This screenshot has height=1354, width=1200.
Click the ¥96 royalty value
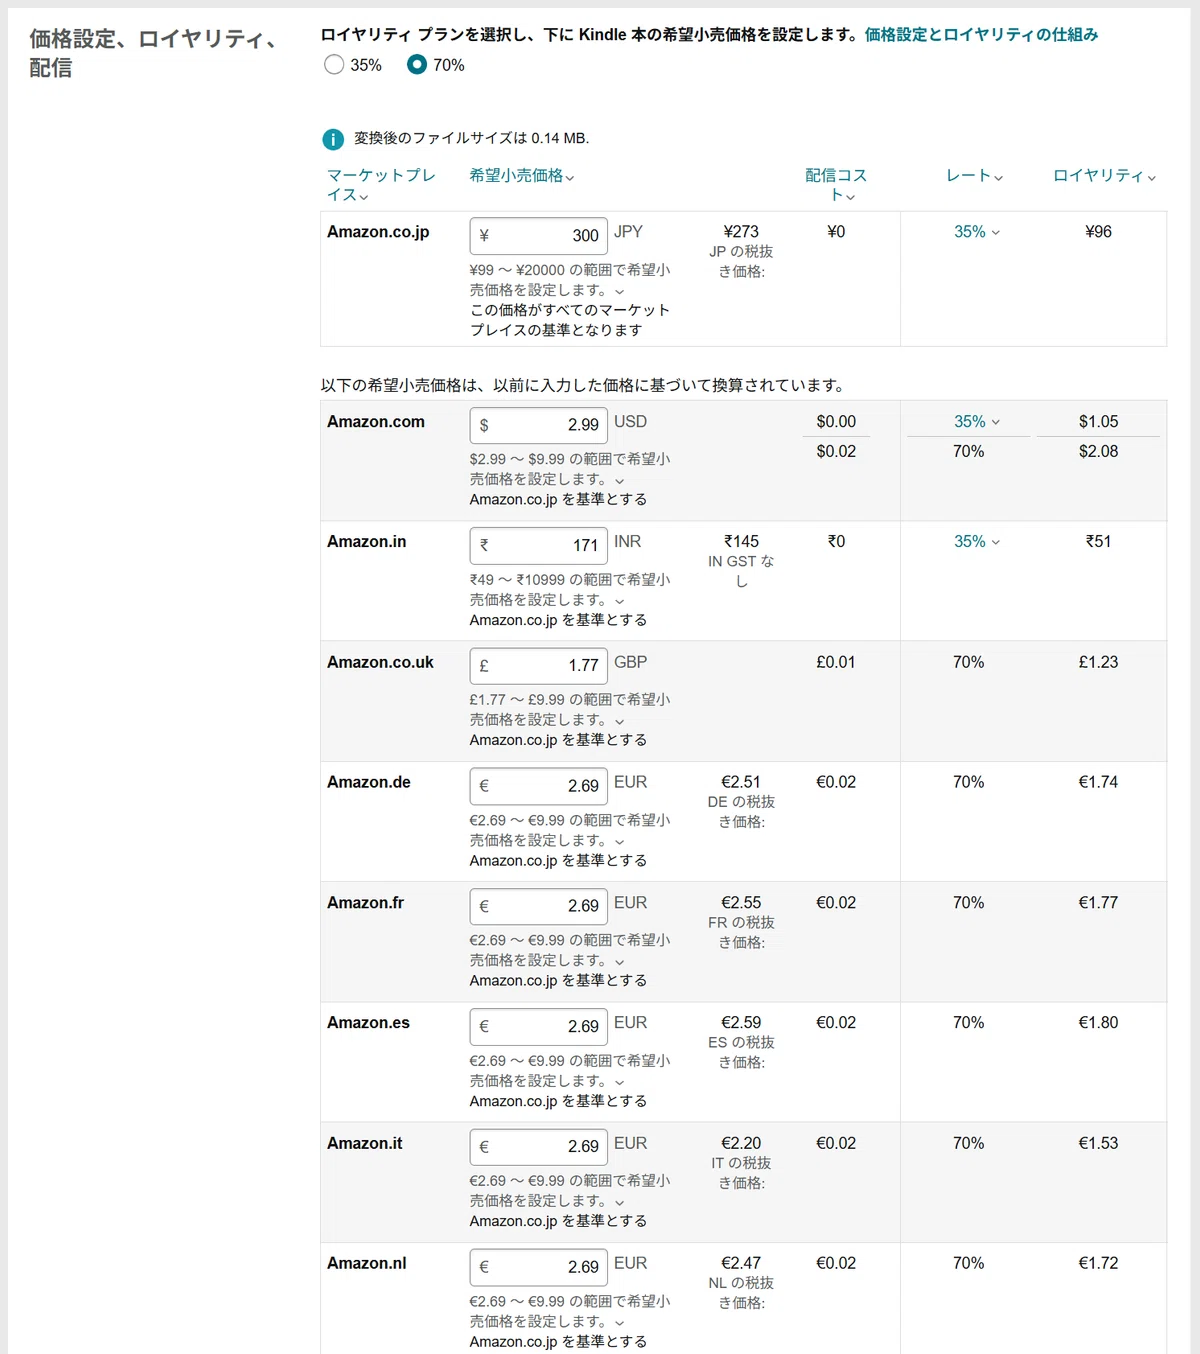tap(1098, 232)
